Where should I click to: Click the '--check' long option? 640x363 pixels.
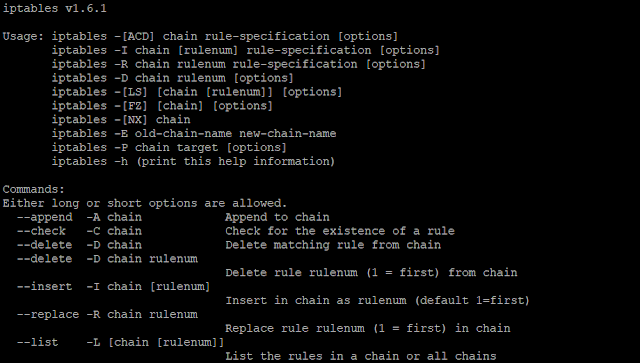(x=41, y=231)
